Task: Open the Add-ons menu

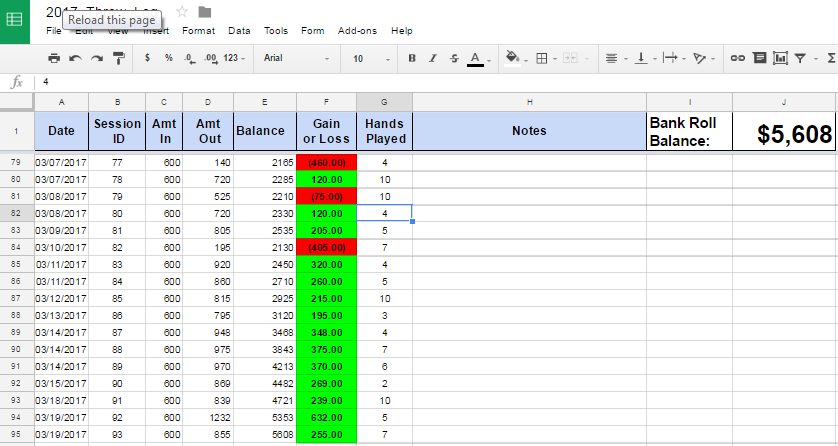Action: (x=357, y=31)
